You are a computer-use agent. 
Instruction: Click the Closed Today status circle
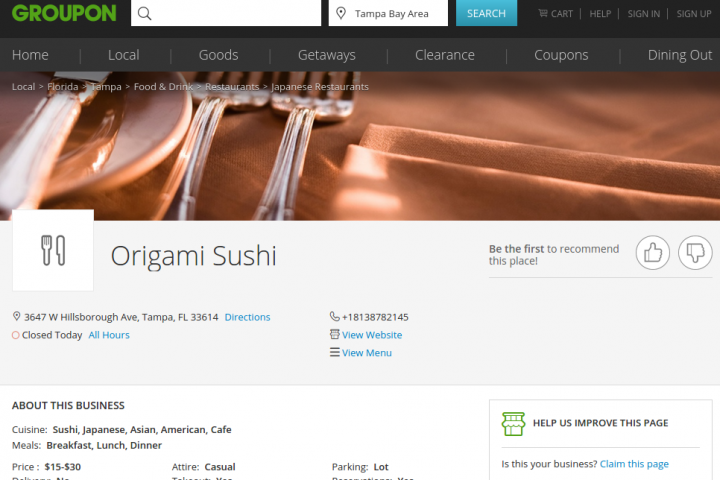(x=16, y=335)
